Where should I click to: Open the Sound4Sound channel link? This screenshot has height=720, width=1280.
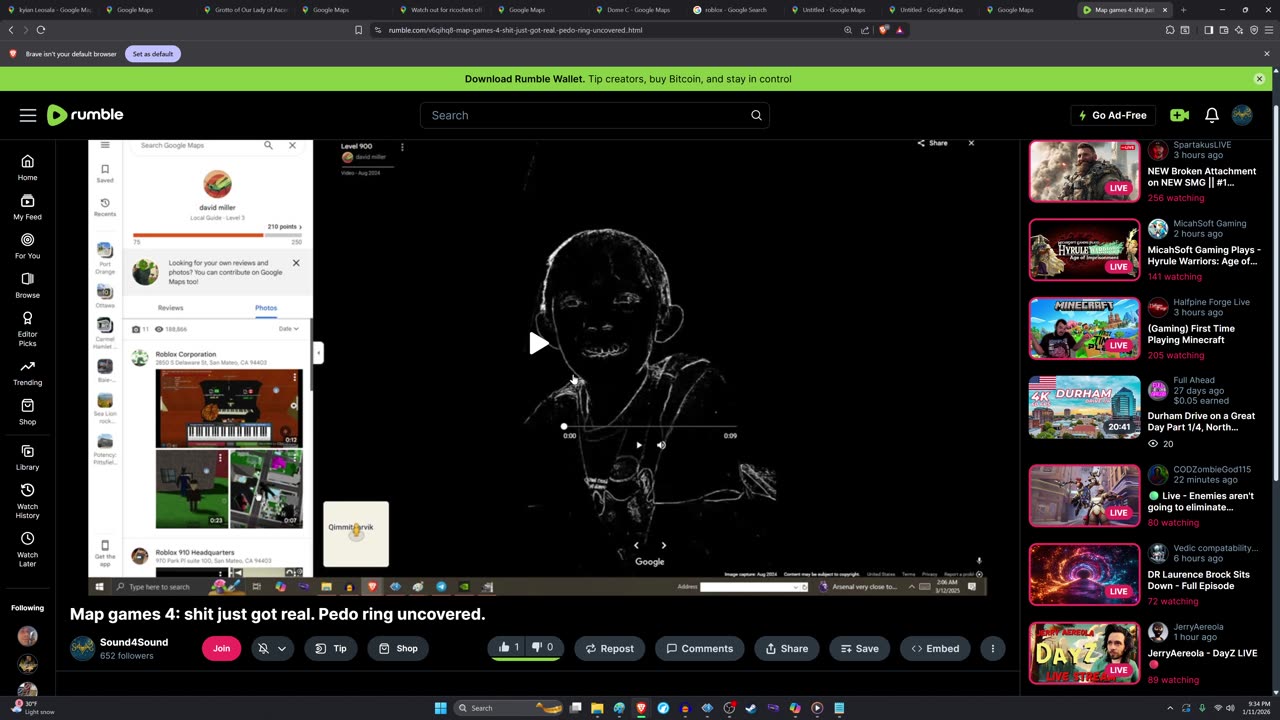click(x=134, y=642)
